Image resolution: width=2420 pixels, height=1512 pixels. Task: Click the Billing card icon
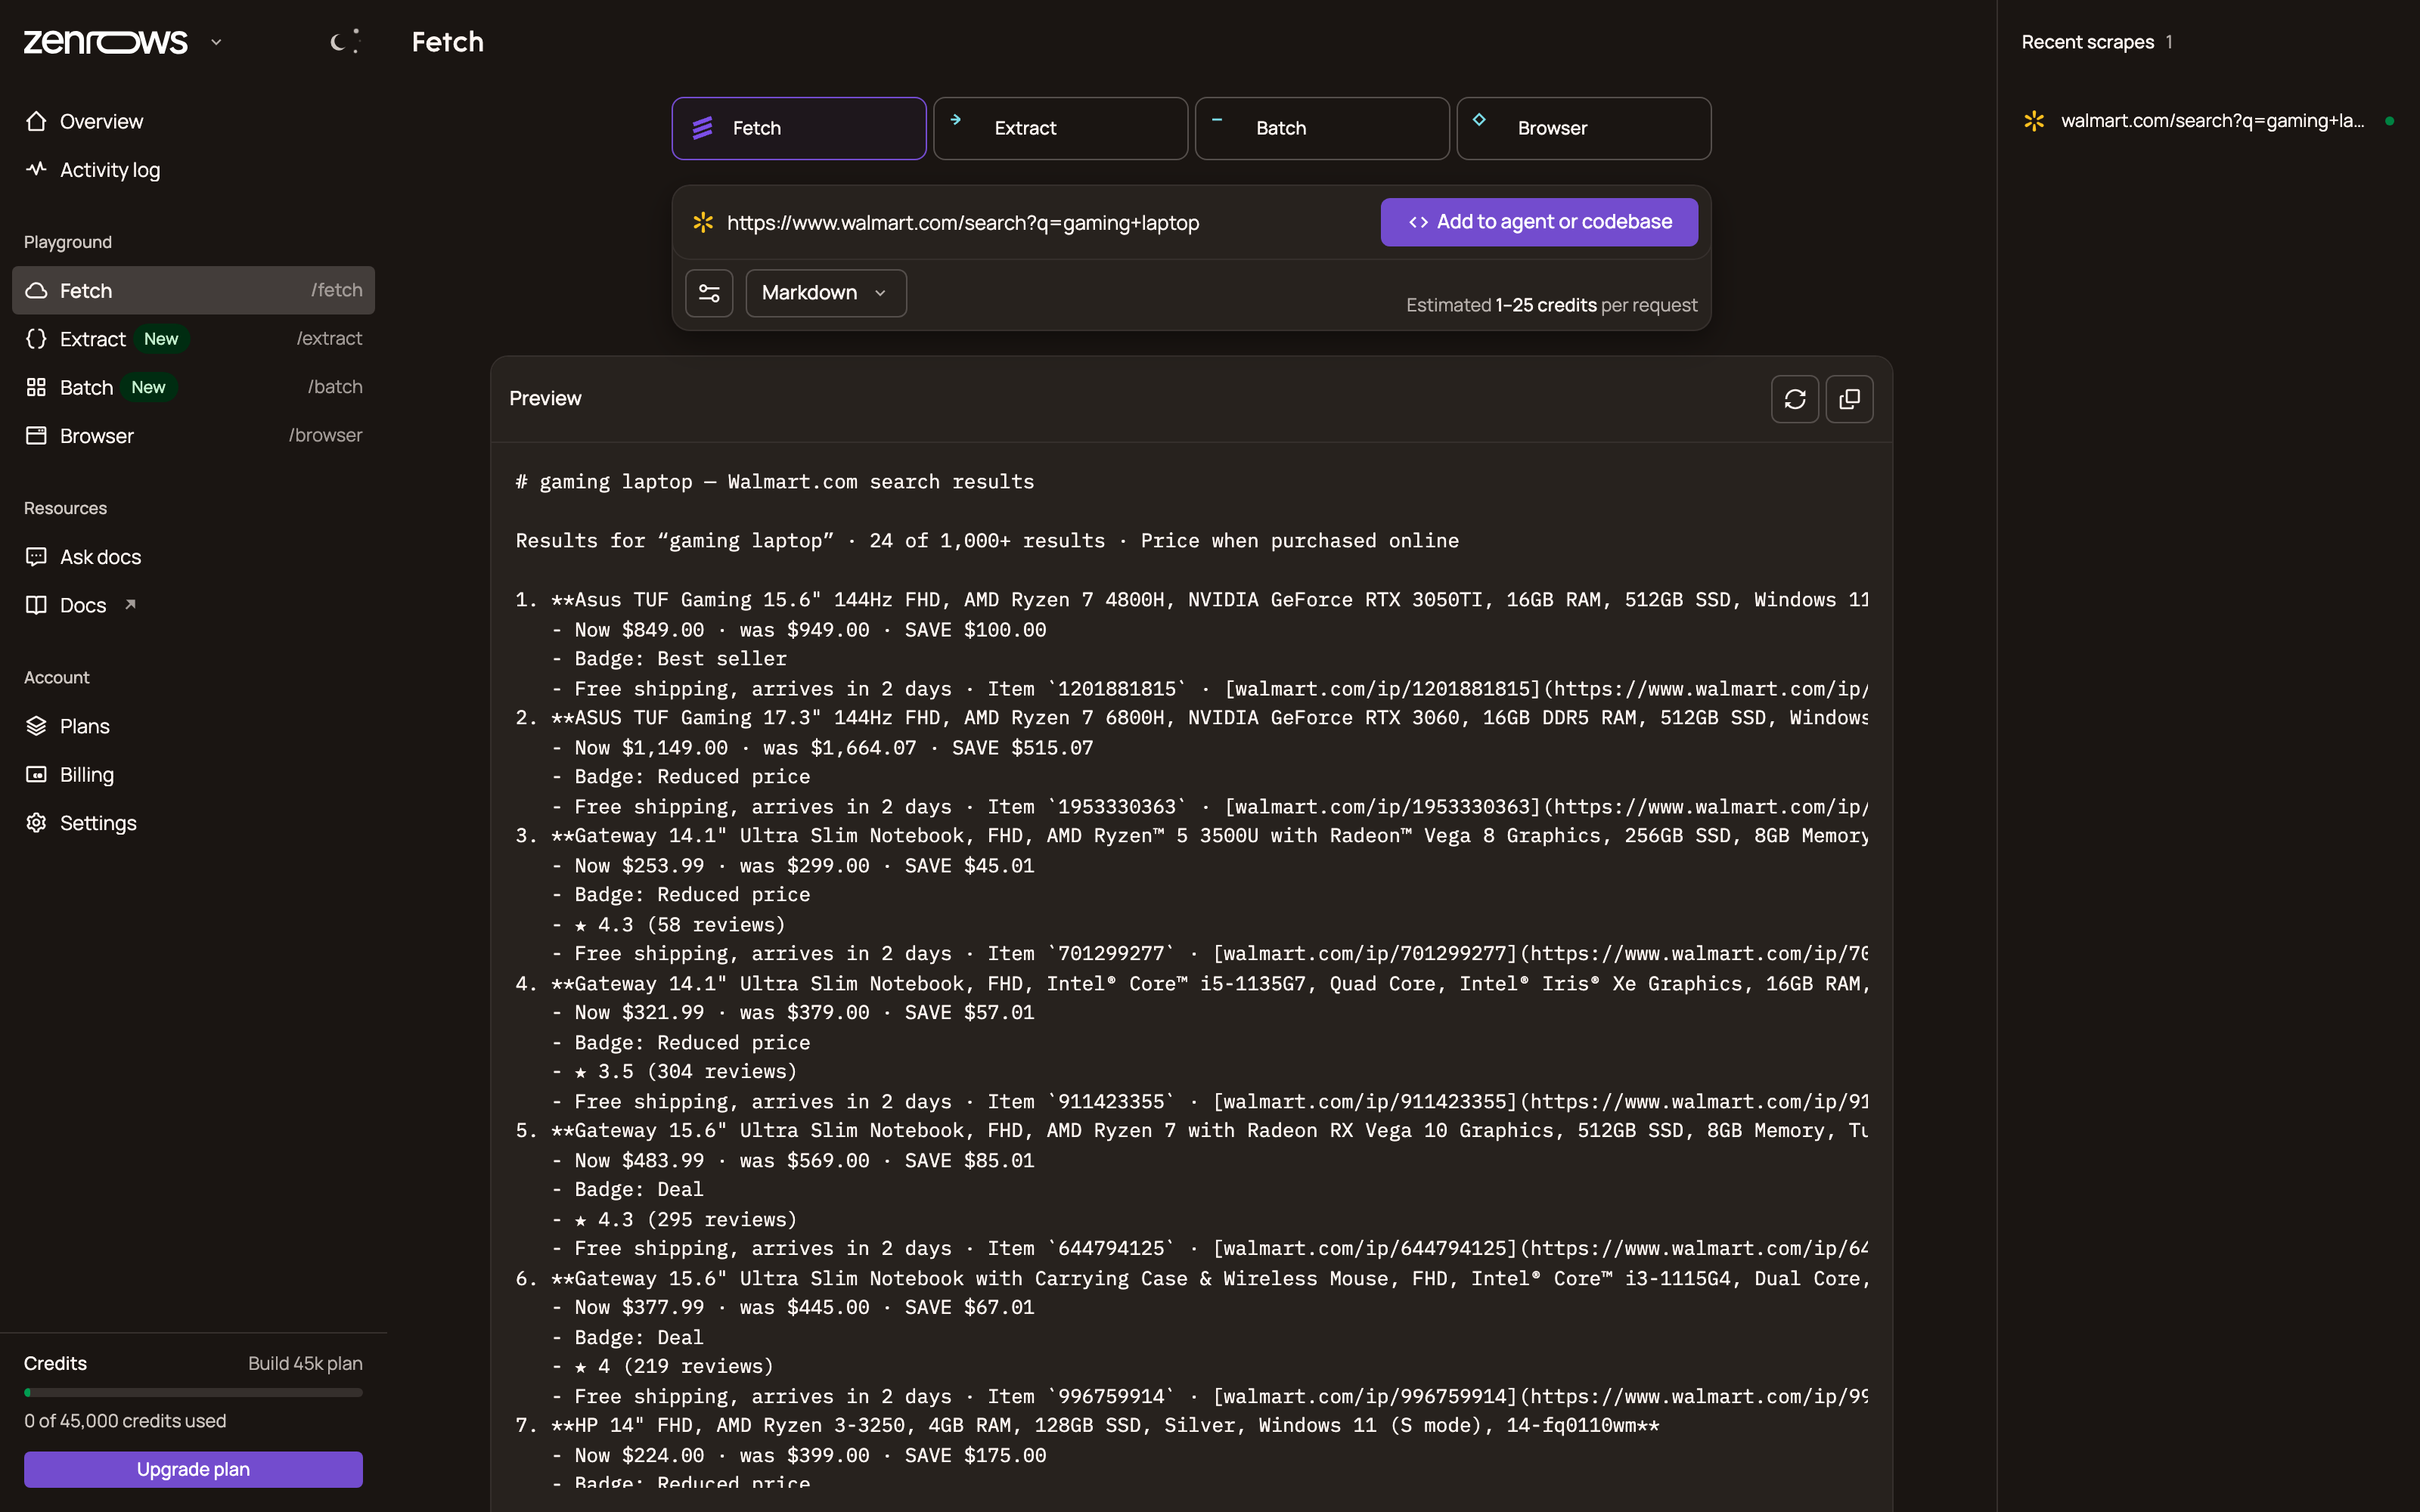coord(36,774)
